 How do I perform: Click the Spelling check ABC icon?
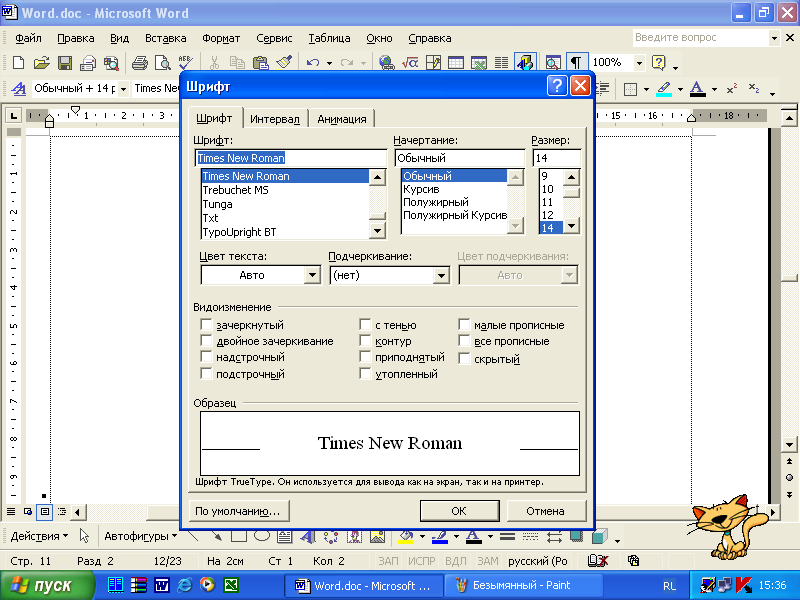tap(185, 63)
